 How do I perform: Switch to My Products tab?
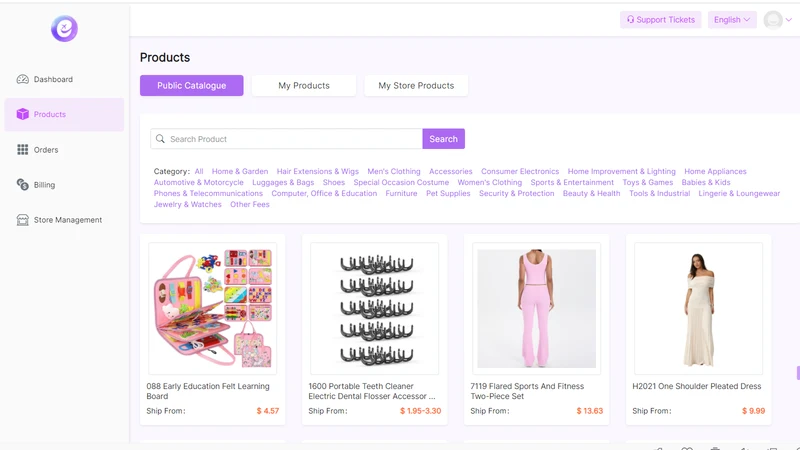[x=304, y=86]
